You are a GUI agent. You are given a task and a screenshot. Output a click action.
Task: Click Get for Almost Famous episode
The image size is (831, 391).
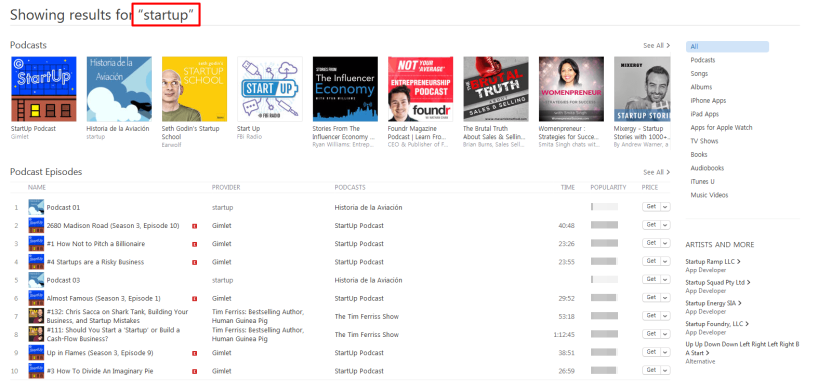coord(651,297)
